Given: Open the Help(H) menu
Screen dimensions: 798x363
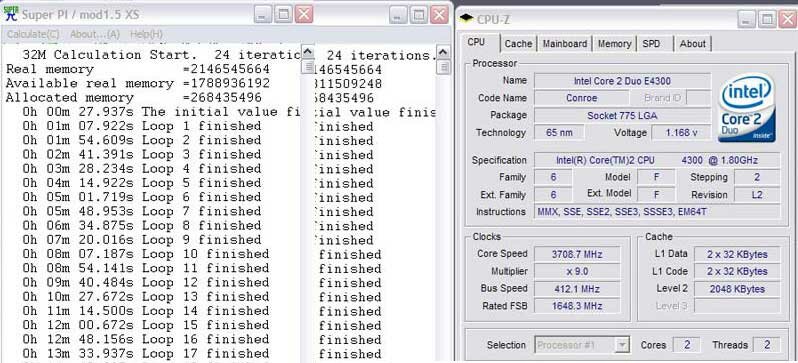Looking at the screenshot, I should [x=146, y=34].
